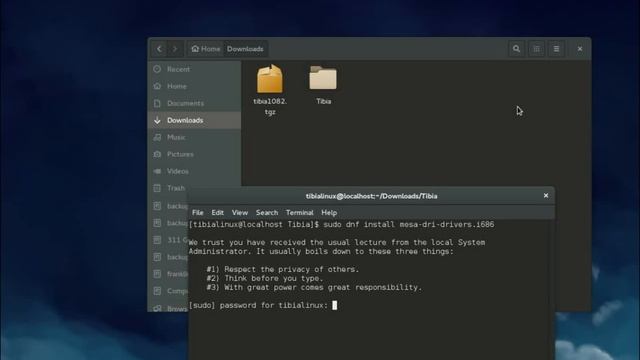
Task: Open Documents in the sidebar
Action: [194, 103]
